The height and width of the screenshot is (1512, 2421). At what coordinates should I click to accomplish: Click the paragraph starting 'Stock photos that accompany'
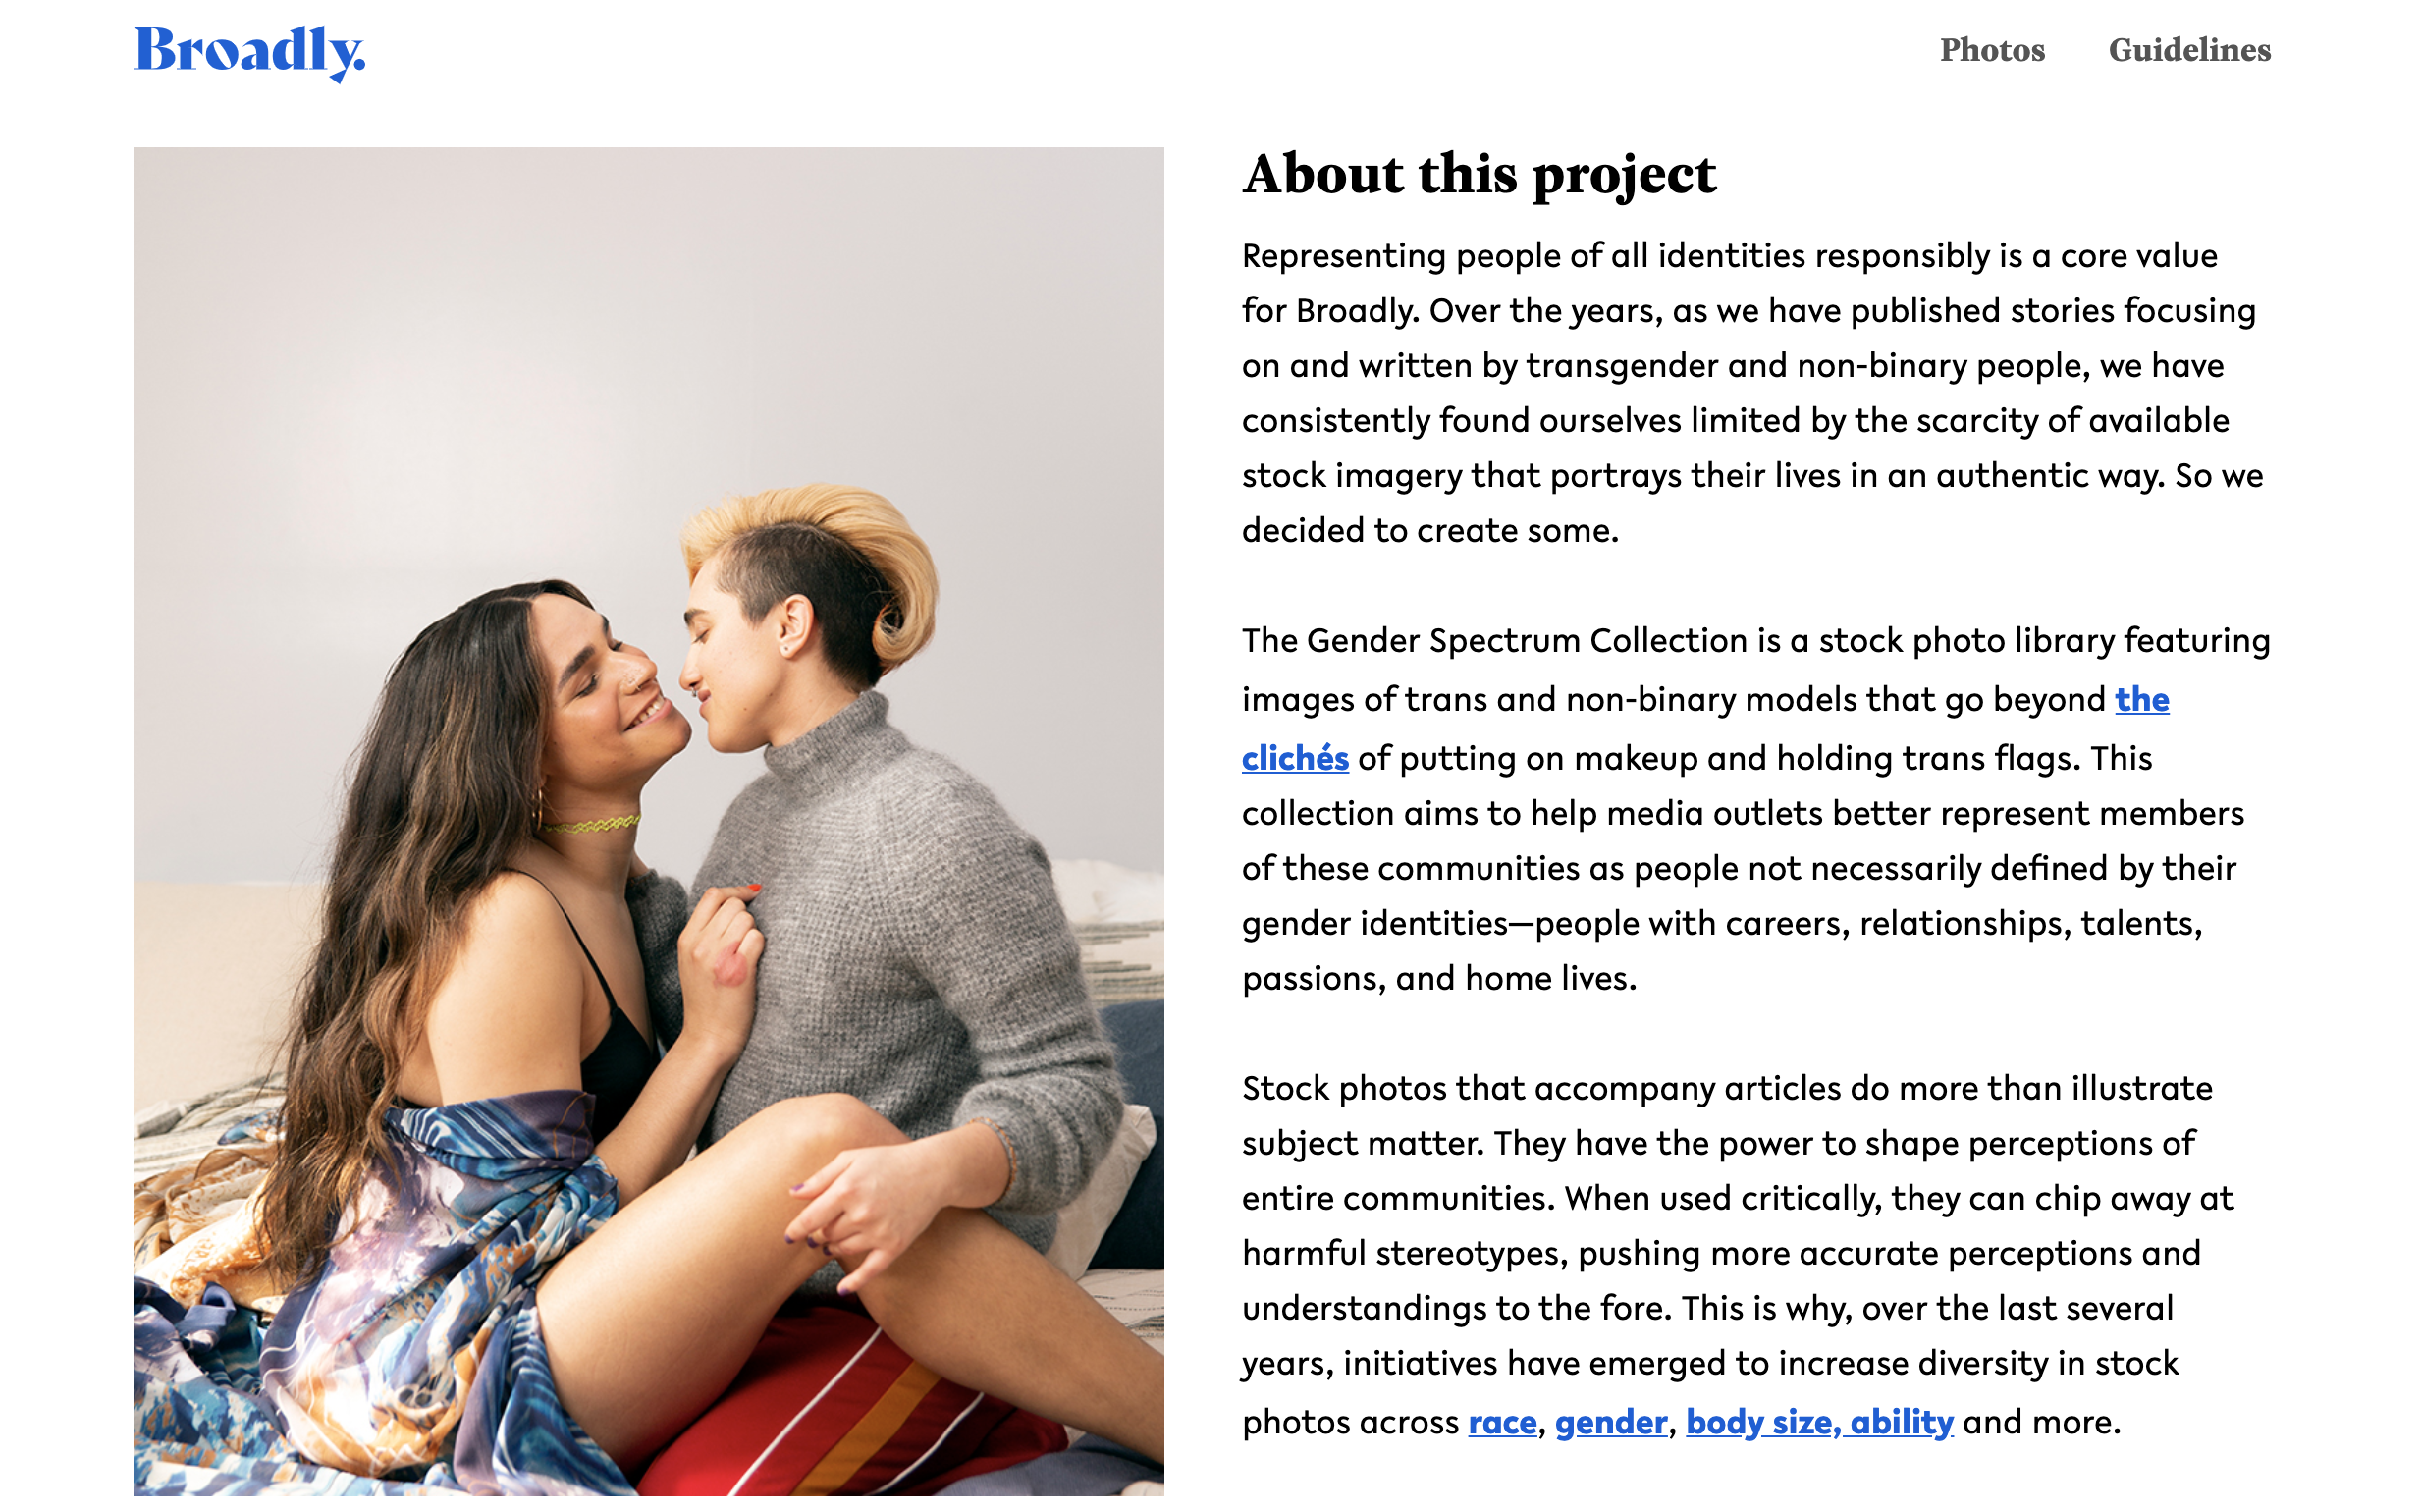(x=1738, y=1254)
